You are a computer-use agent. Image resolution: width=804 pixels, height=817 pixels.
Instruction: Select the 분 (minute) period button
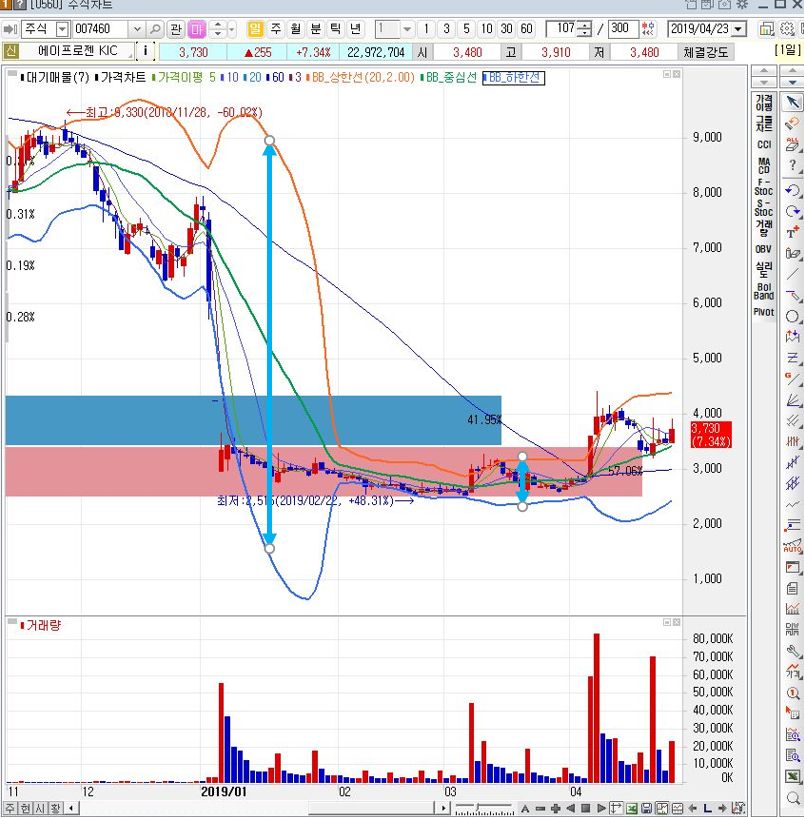coord(315,29)
